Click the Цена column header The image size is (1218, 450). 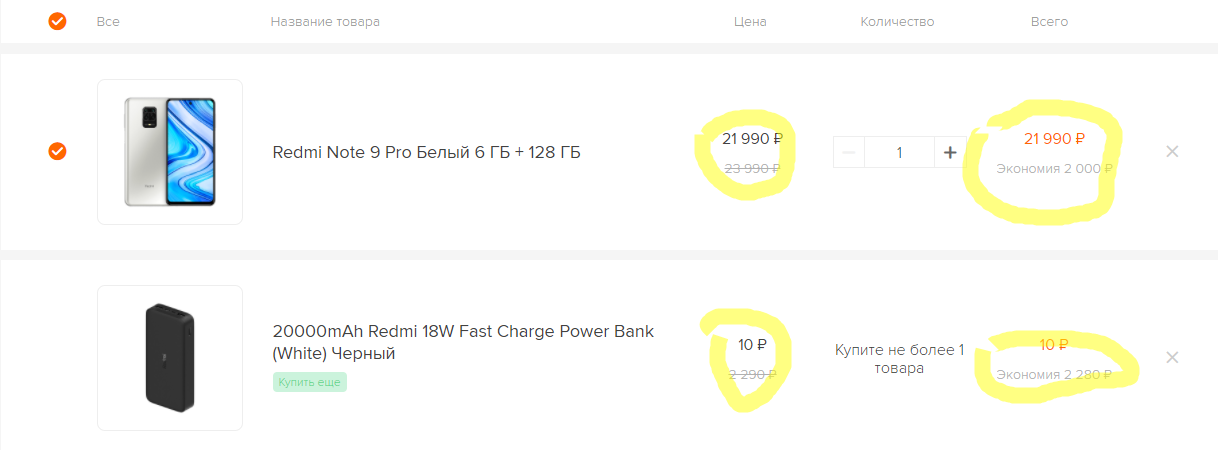click(750, 21)
